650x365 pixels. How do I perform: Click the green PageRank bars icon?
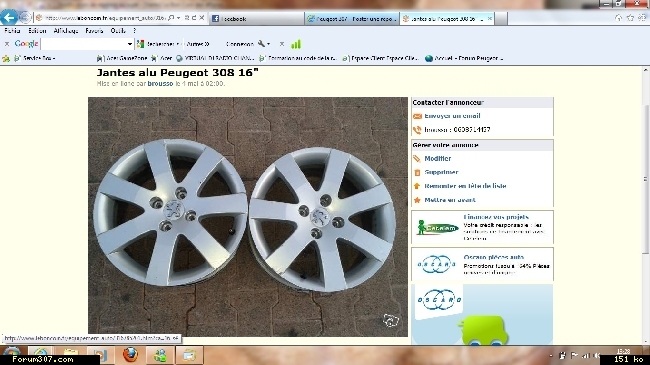pos(296,44)
